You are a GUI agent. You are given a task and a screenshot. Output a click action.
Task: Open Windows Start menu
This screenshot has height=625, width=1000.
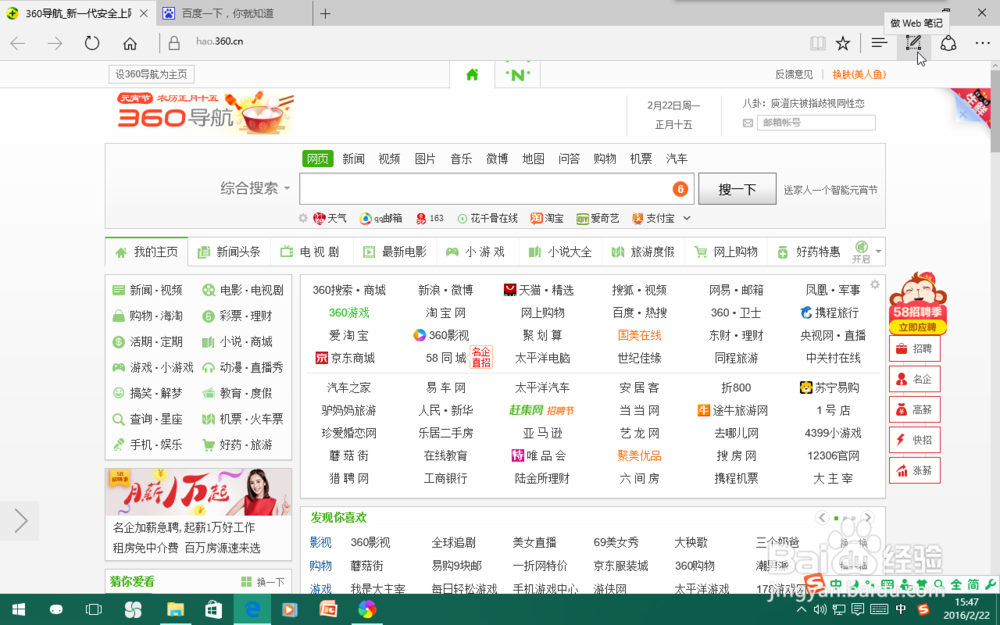tap(18, 610)
